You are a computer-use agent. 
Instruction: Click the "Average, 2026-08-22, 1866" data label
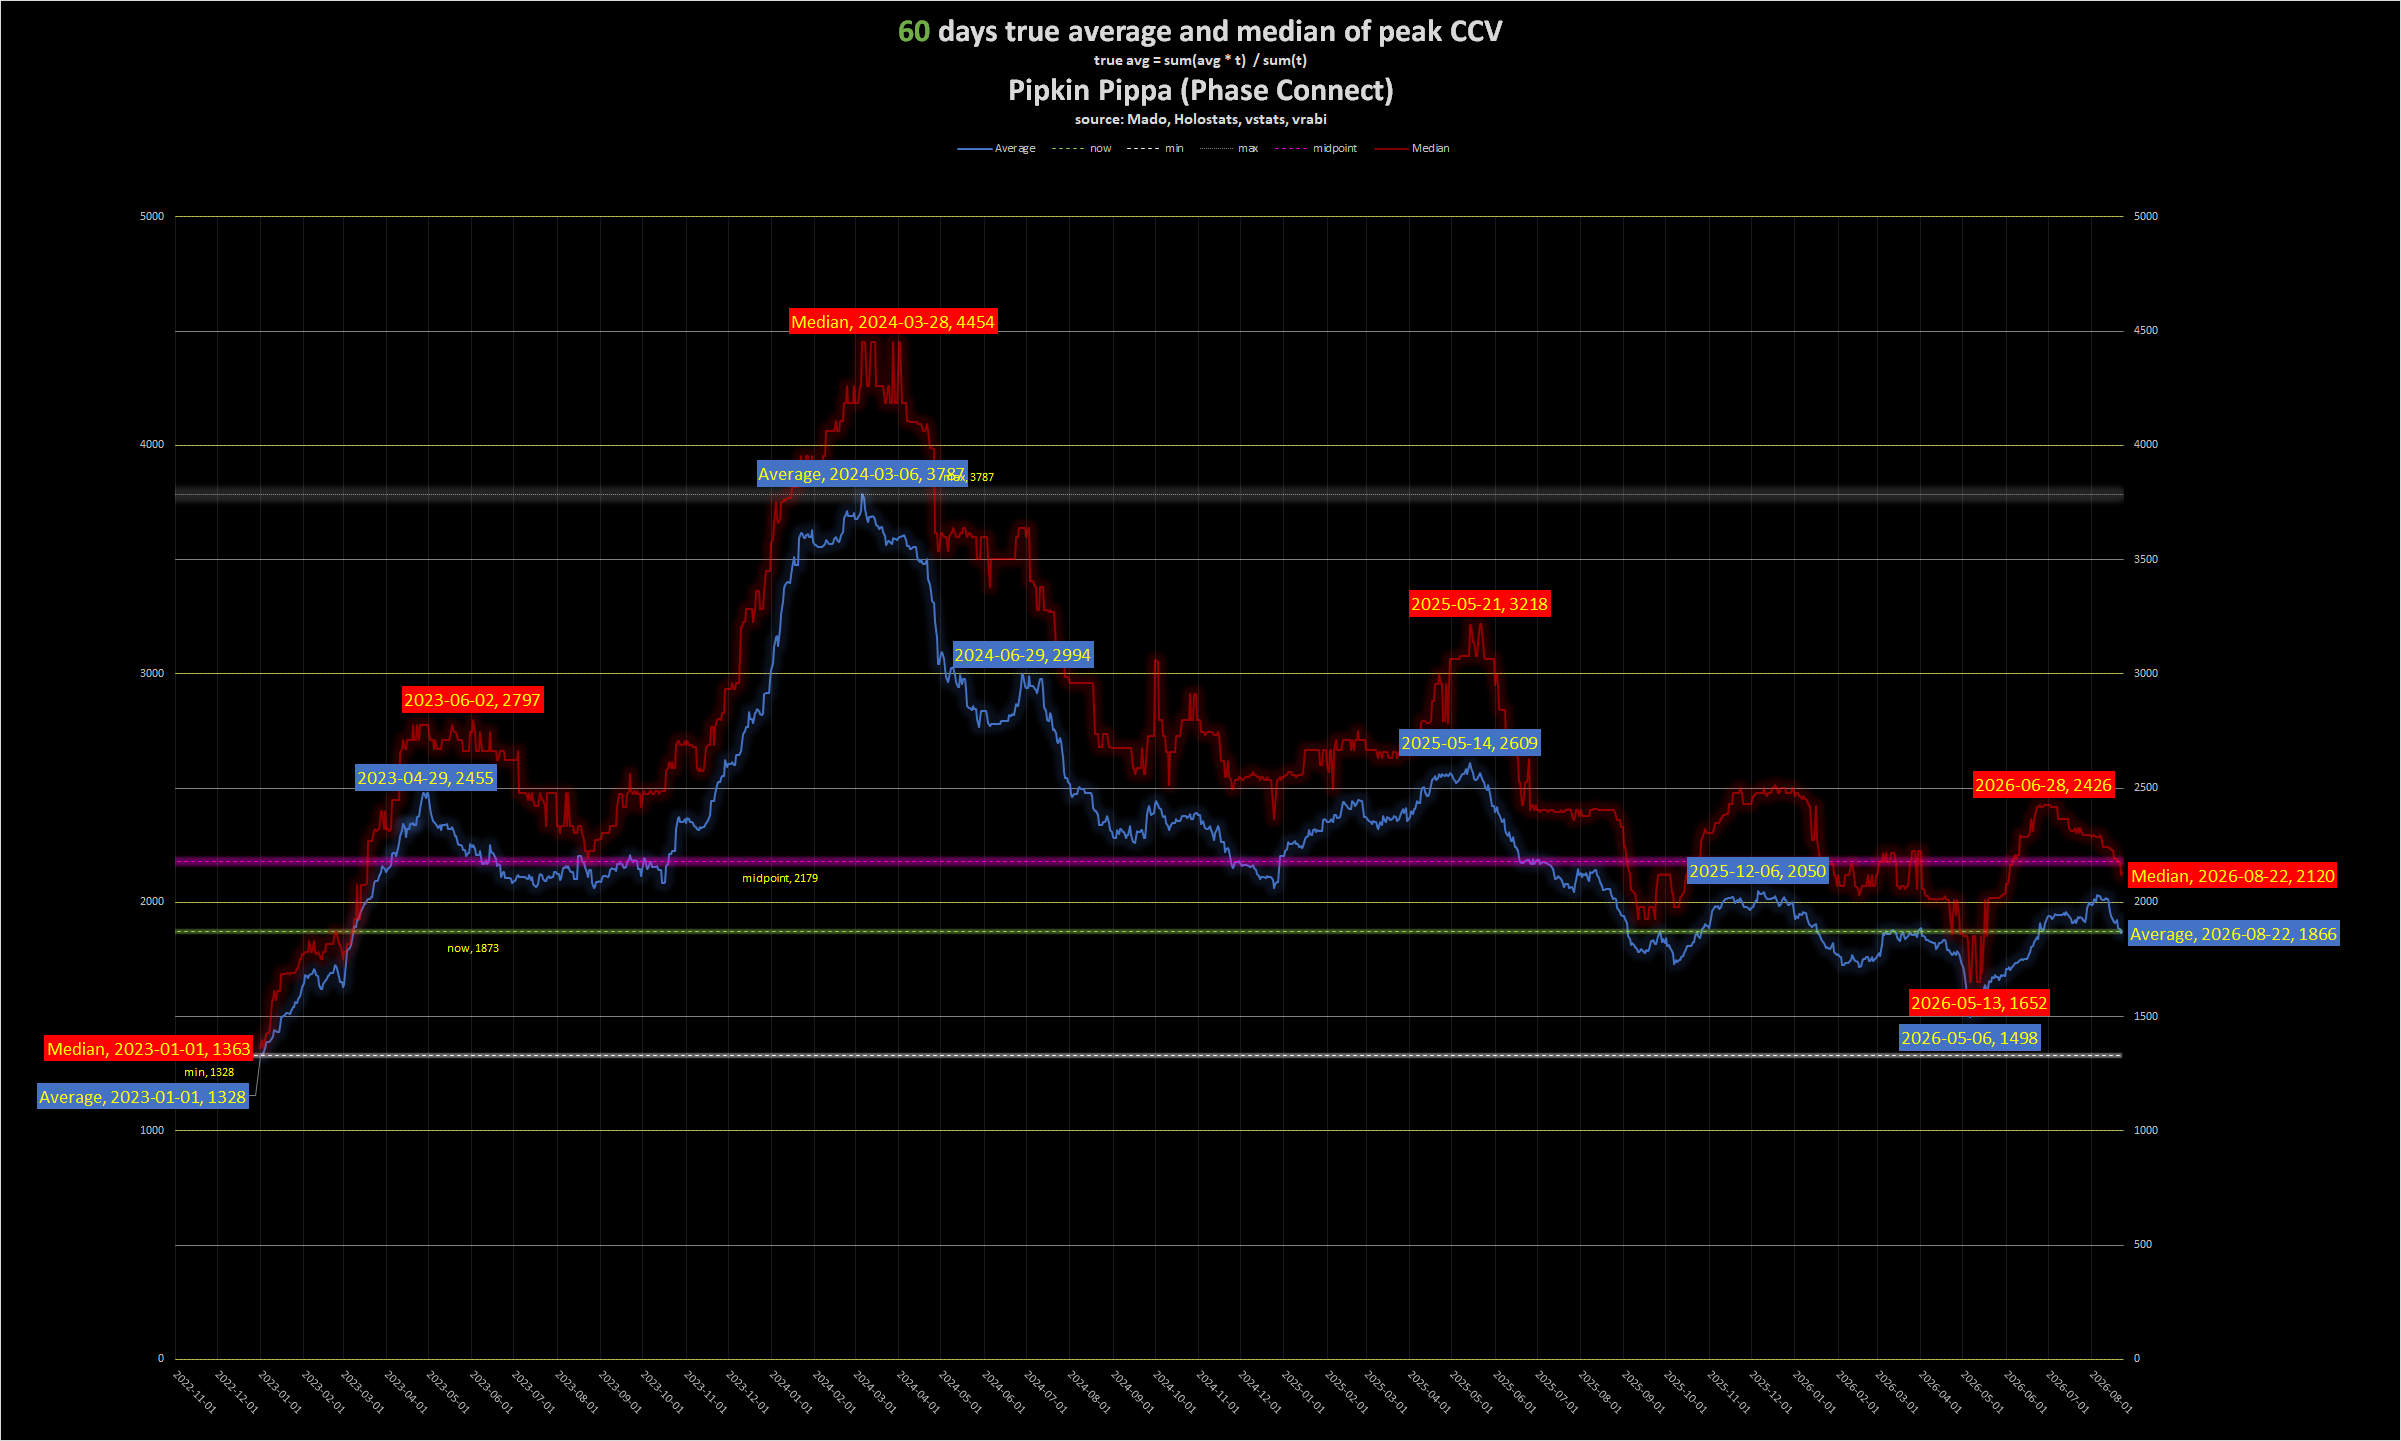tap(2234, 934)
